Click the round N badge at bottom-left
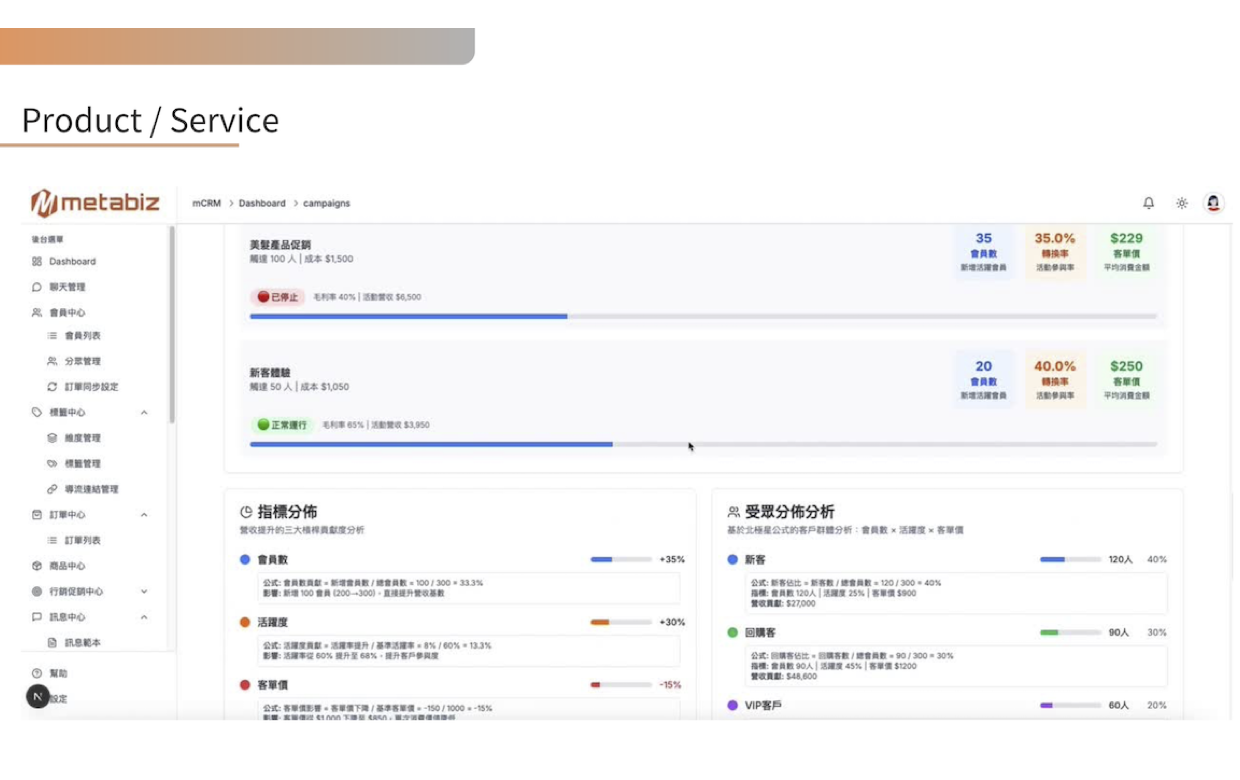Image resolution: width=1240 pixels, height=780 pixels. 37,697
